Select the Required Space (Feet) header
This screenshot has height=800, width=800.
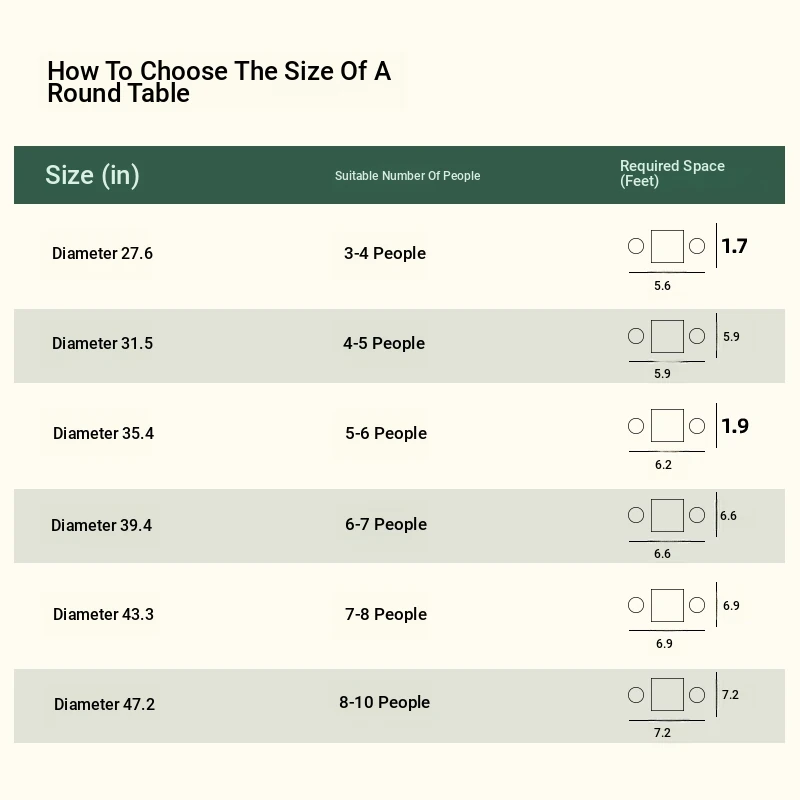click(672, 173)
